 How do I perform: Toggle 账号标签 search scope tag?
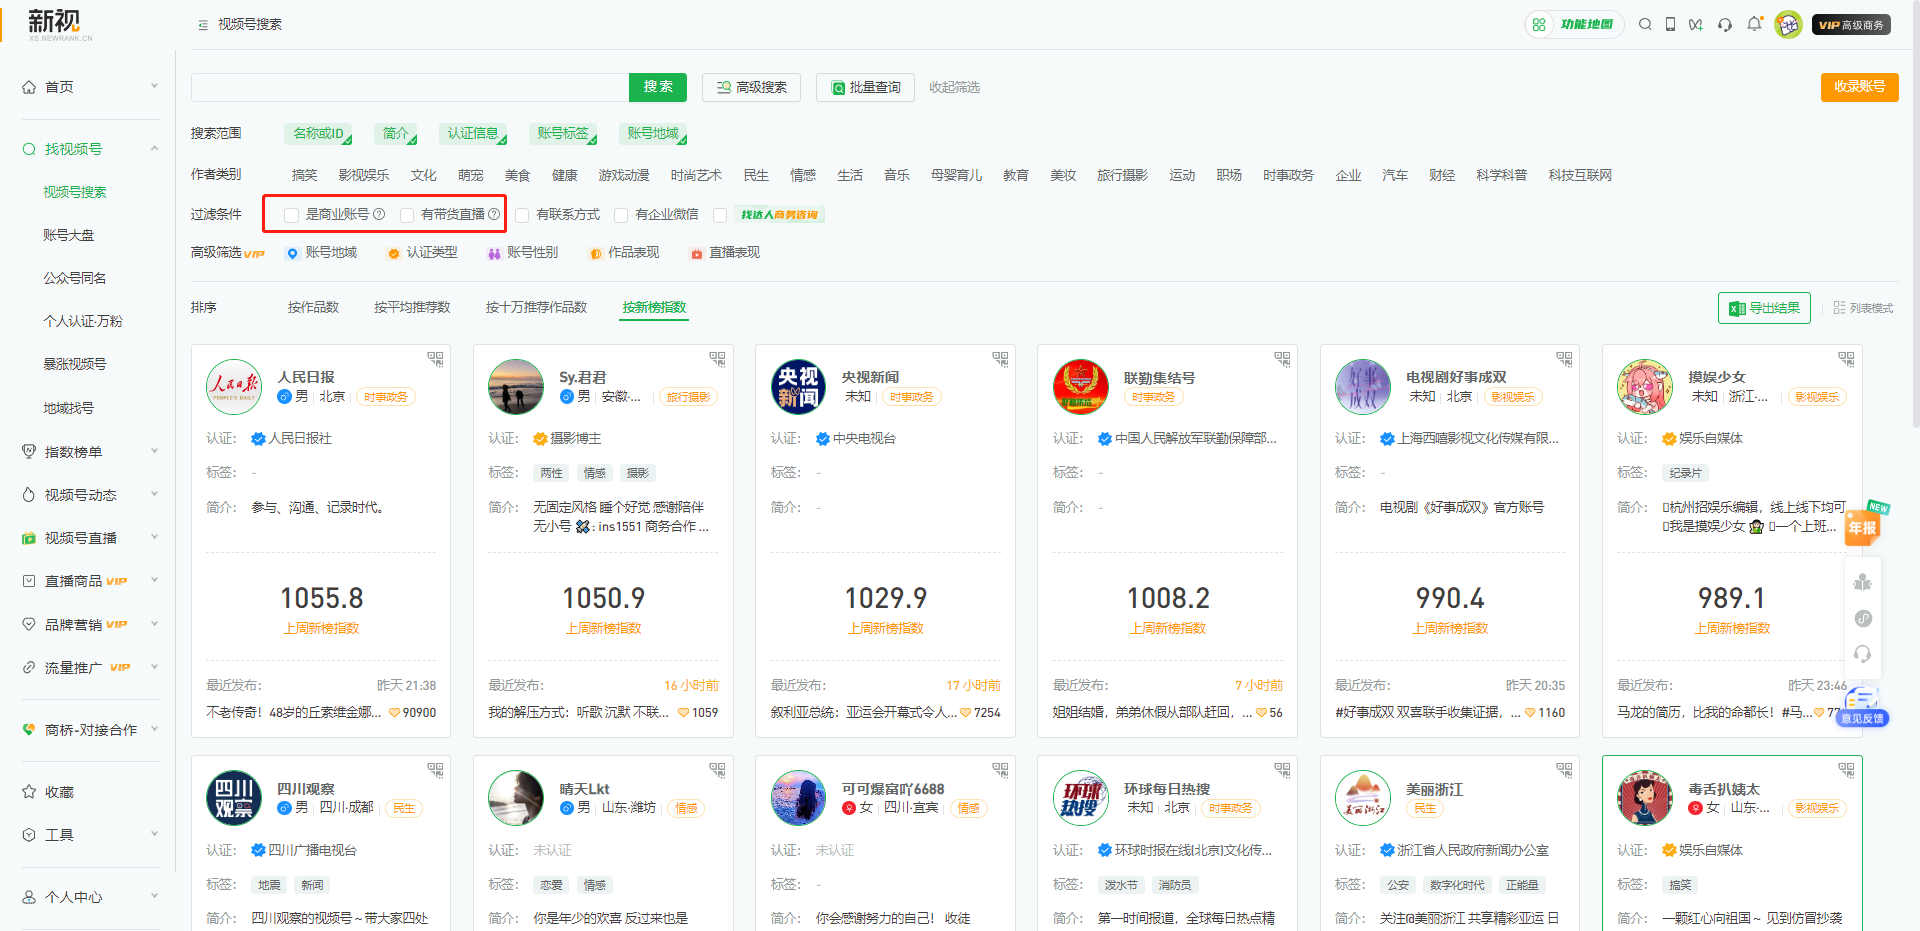[x=563, y=134]
